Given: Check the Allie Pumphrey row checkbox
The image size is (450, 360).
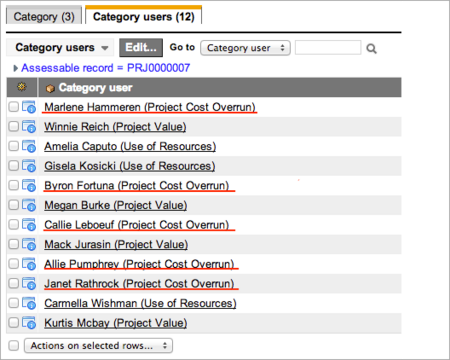Looking at the screenshot, I should [13, 264].
